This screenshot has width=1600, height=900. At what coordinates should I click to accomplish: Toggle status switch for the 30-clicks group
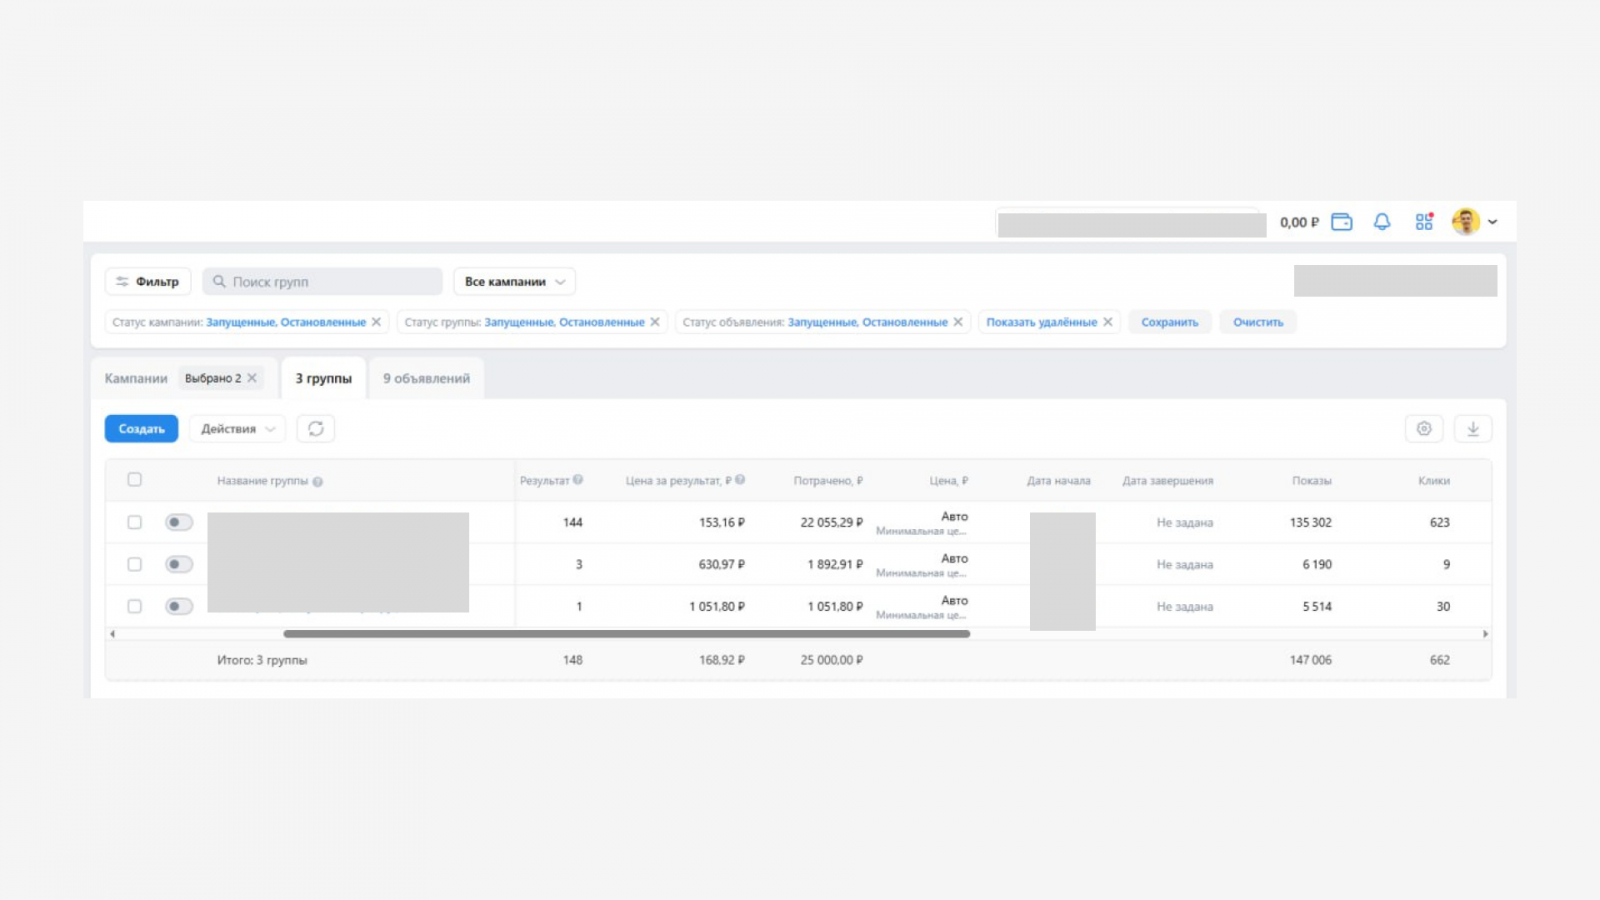[179, 606]
